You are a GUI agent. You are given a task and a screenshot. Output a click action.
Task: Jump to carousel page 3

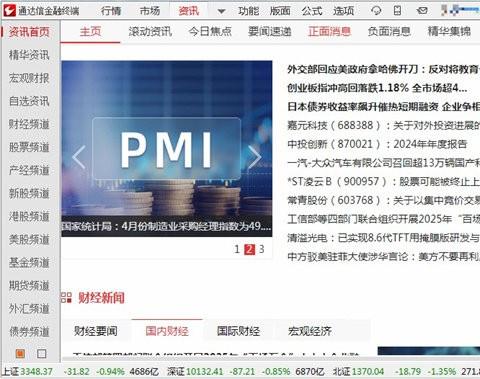click(262, 249)
